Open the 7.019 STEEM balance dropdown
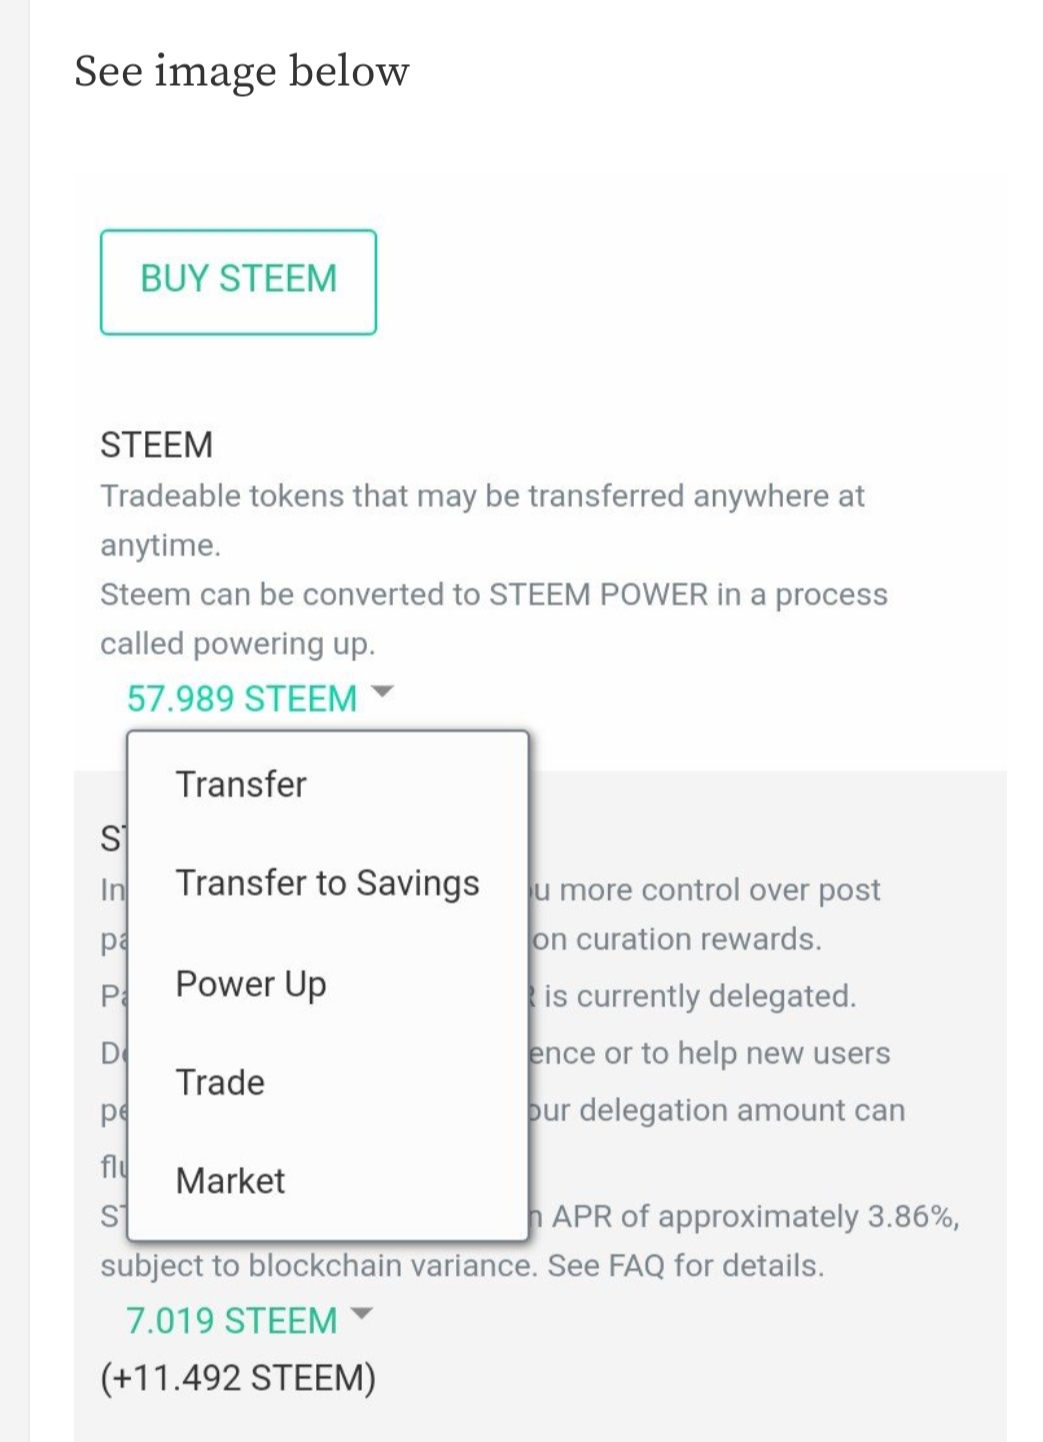This screenshot has height=1442, width=1043. pyautogui.click(x=232, y=1321)
